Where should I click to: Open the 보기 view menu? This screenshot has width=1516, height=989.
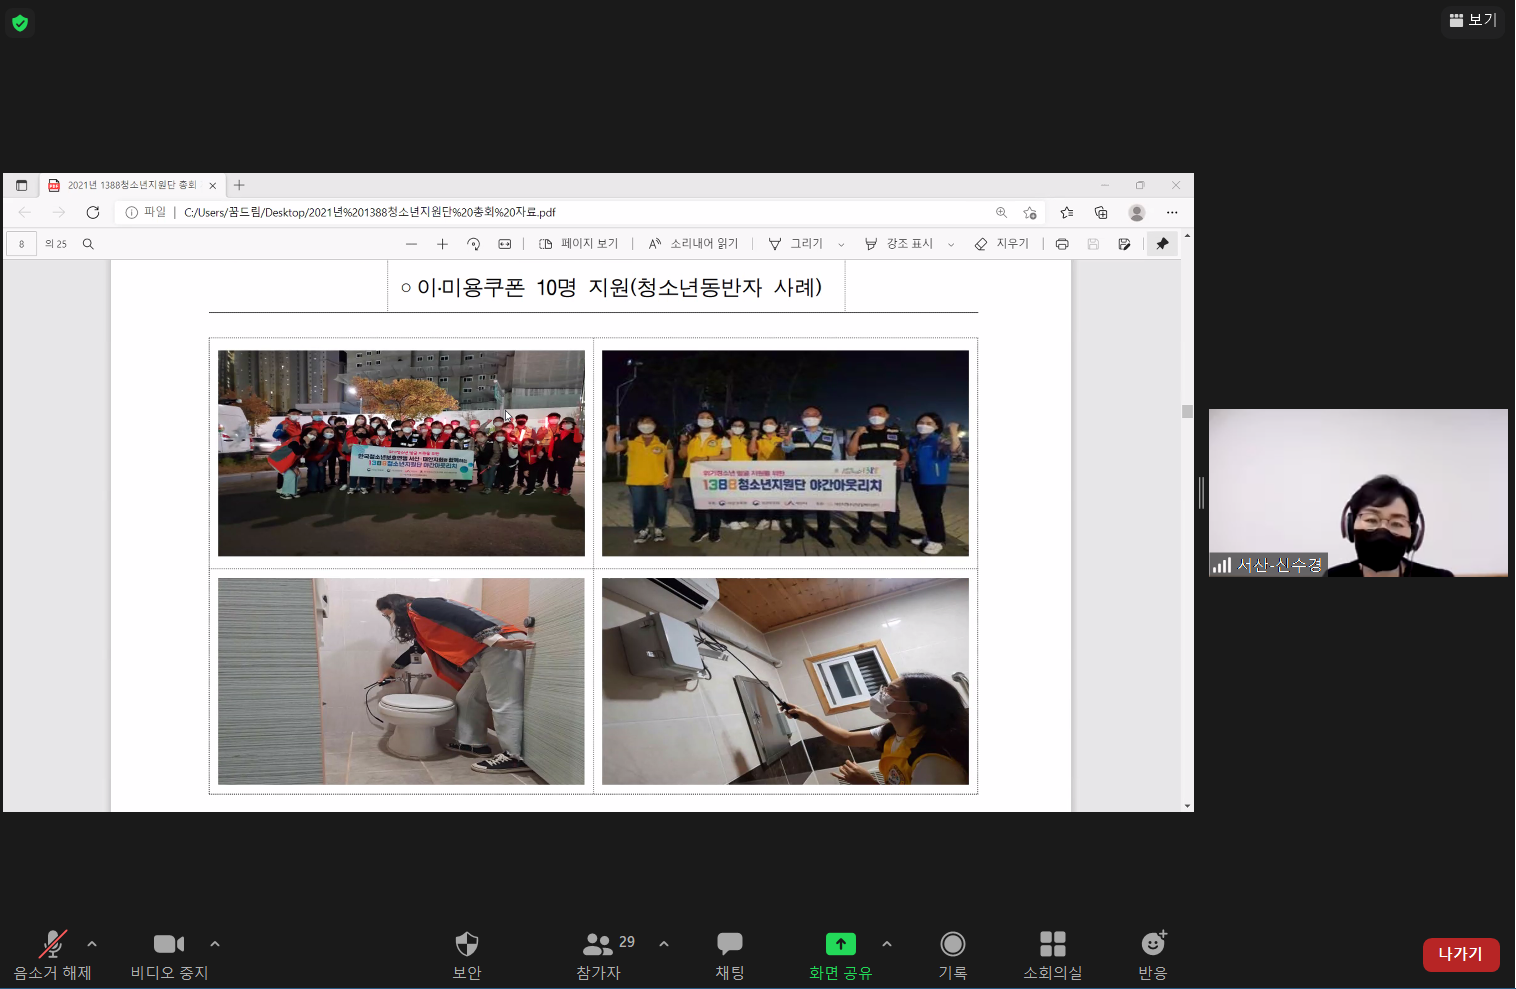(x=1473, y=20)
